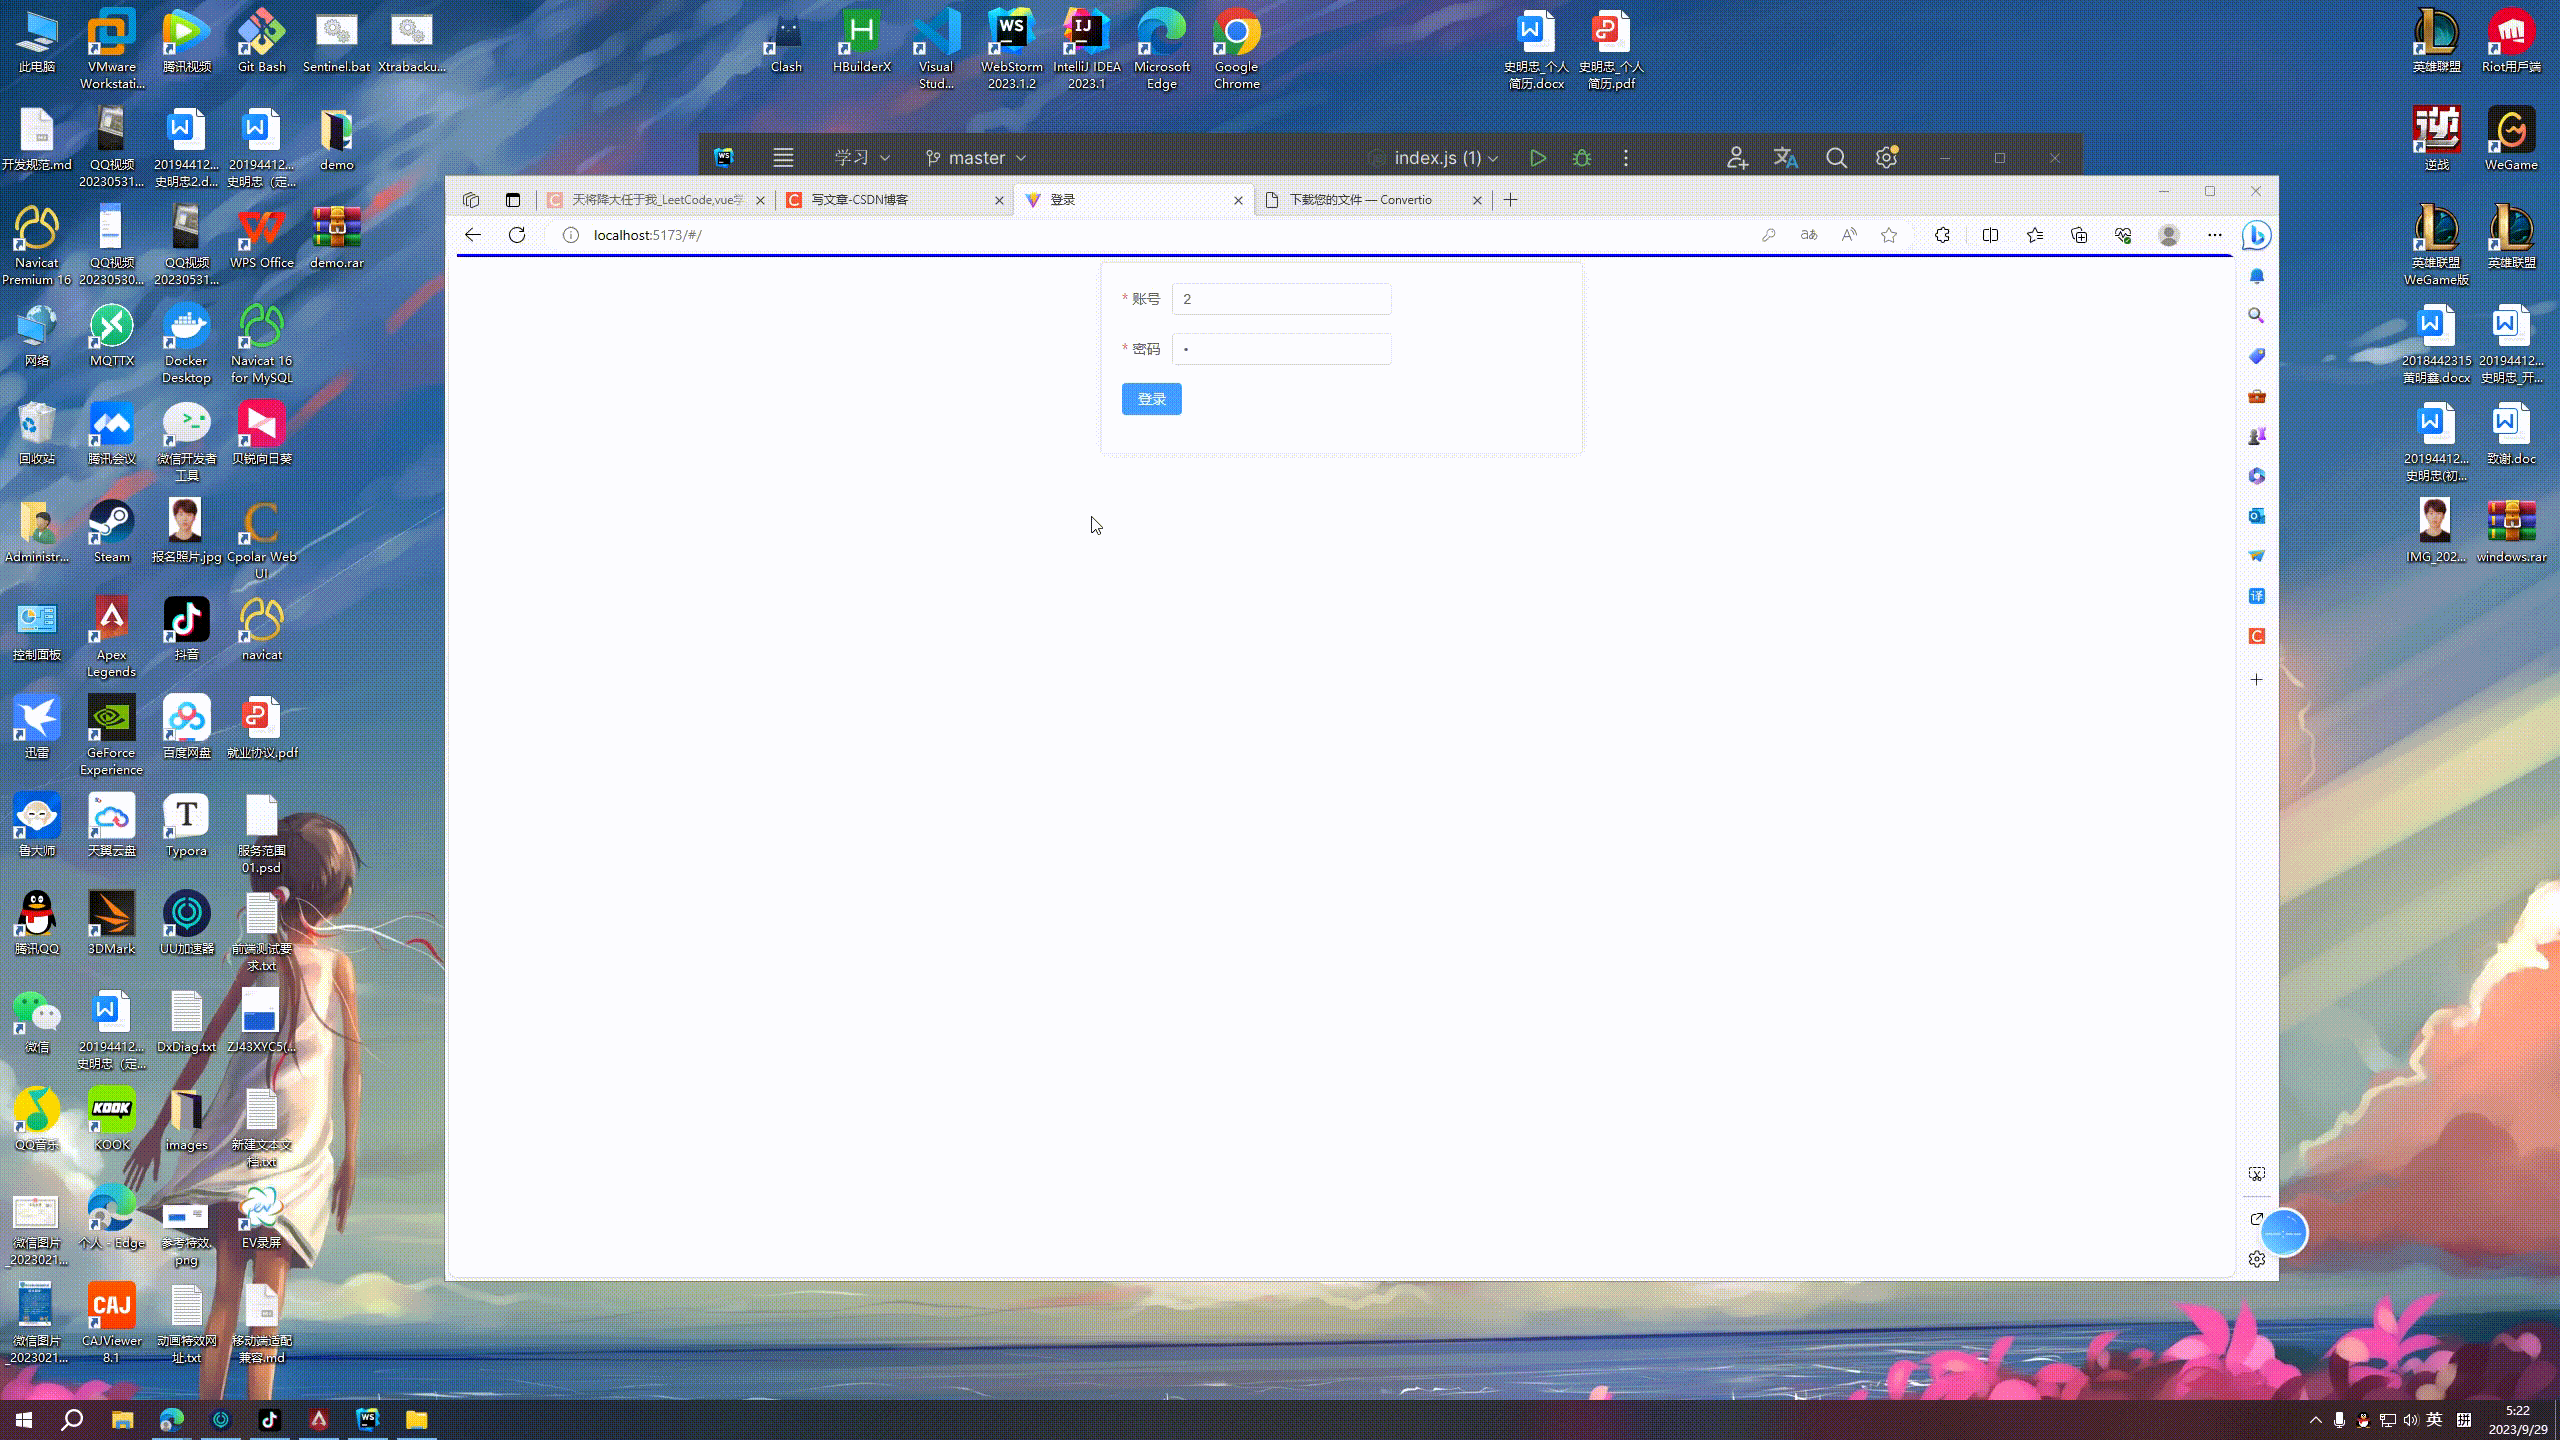This screenshot has width=2560, height=1440.
Task: Click the 账号 account input field
Action: (1281, 299)
